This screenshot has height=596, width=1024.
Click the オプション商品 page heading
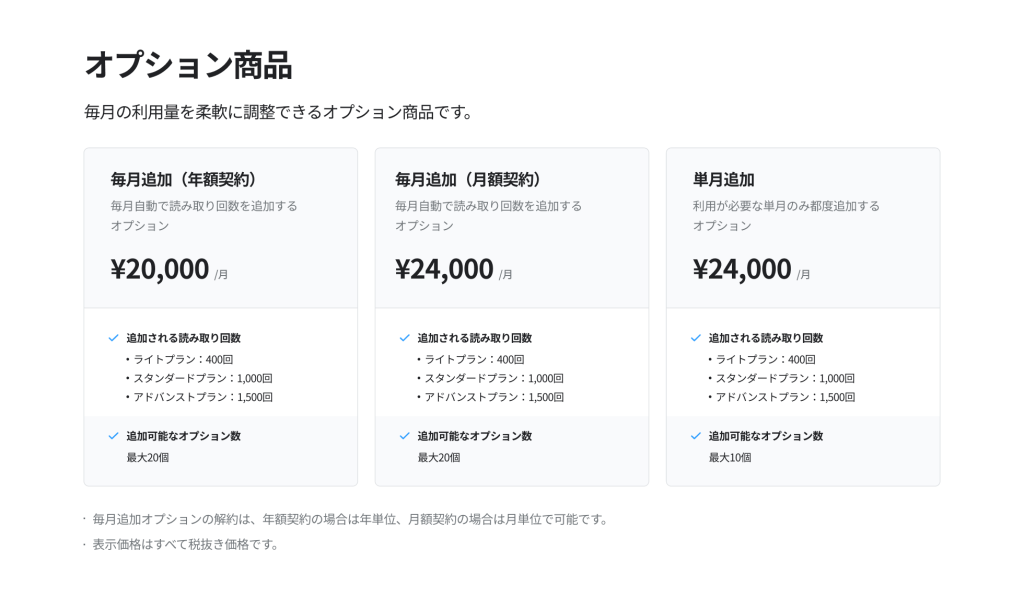[x=188, y=65]
